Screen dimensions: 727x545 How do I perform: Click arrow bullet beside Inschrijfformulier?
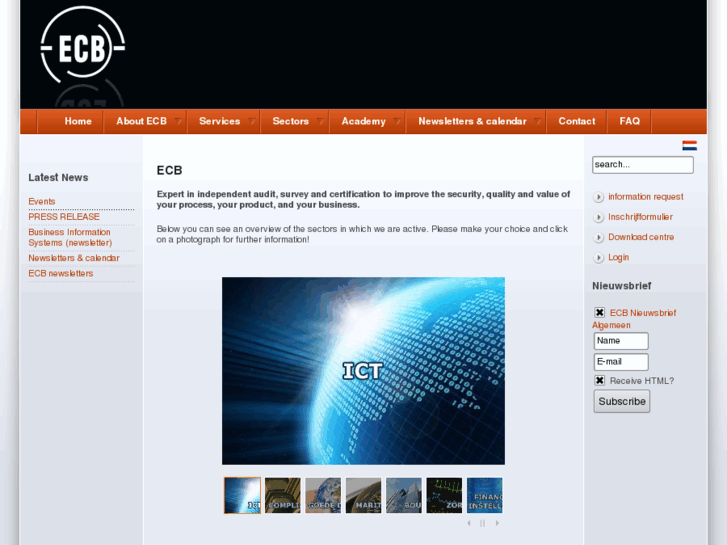coord(598,217)
